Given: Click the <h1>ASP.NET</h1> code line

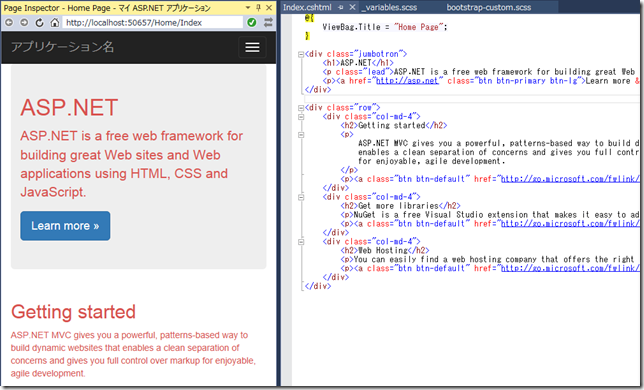Looking at the screenshot, I should 358,63.
